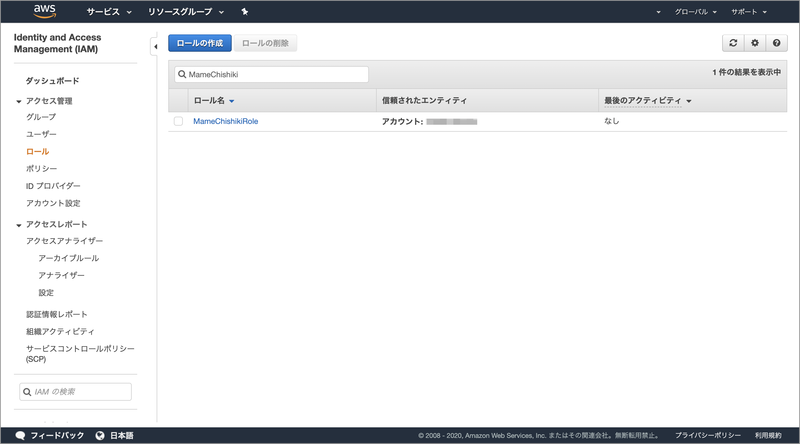Open ユーザー in sidebar

41,134
